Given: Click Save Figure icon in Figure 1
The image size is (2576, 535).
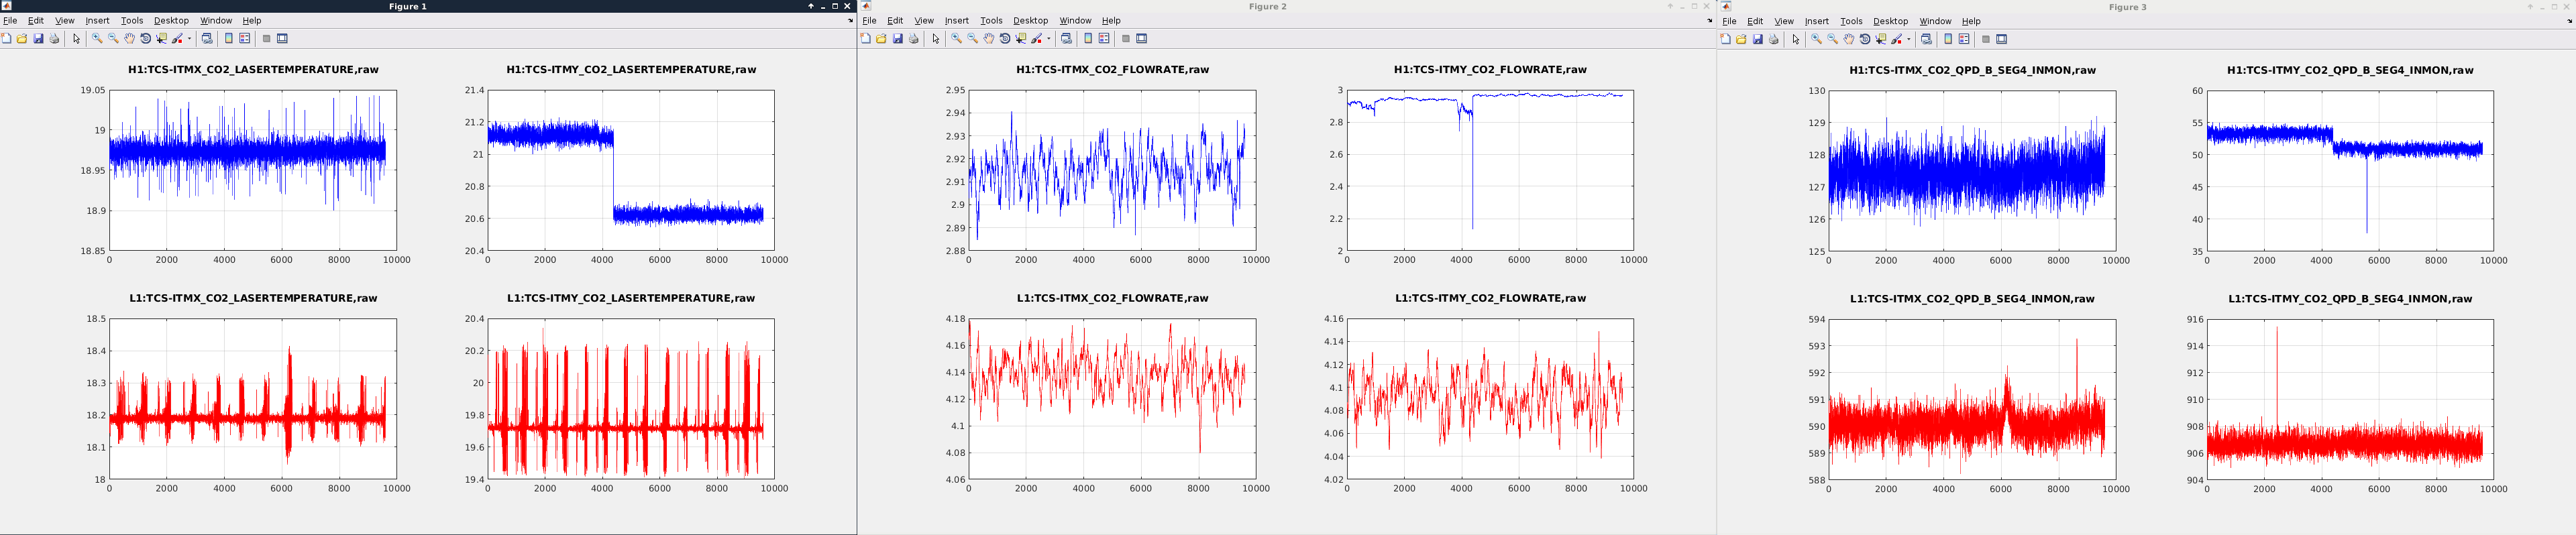Looking at the screenshot, I should point(38,39).
